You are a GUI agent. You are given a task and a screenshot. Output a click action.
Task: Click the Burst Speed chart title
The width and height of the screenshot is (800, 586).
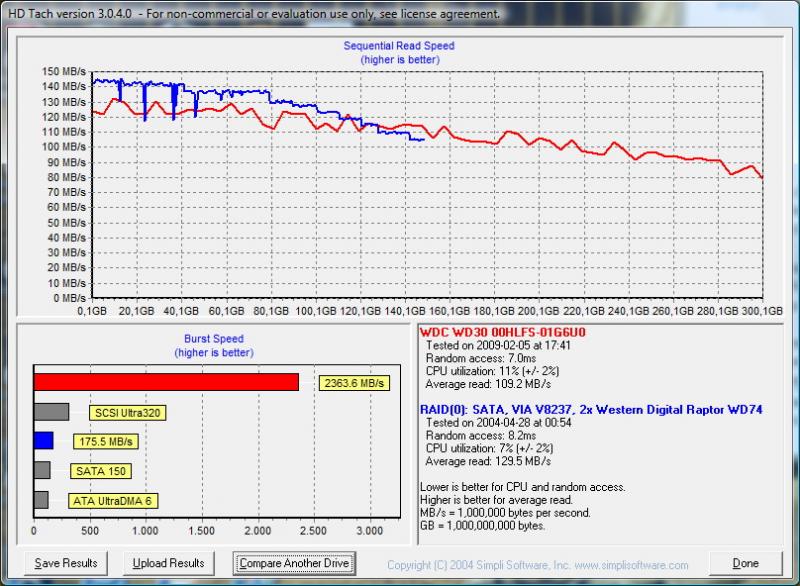click(214, 339)
